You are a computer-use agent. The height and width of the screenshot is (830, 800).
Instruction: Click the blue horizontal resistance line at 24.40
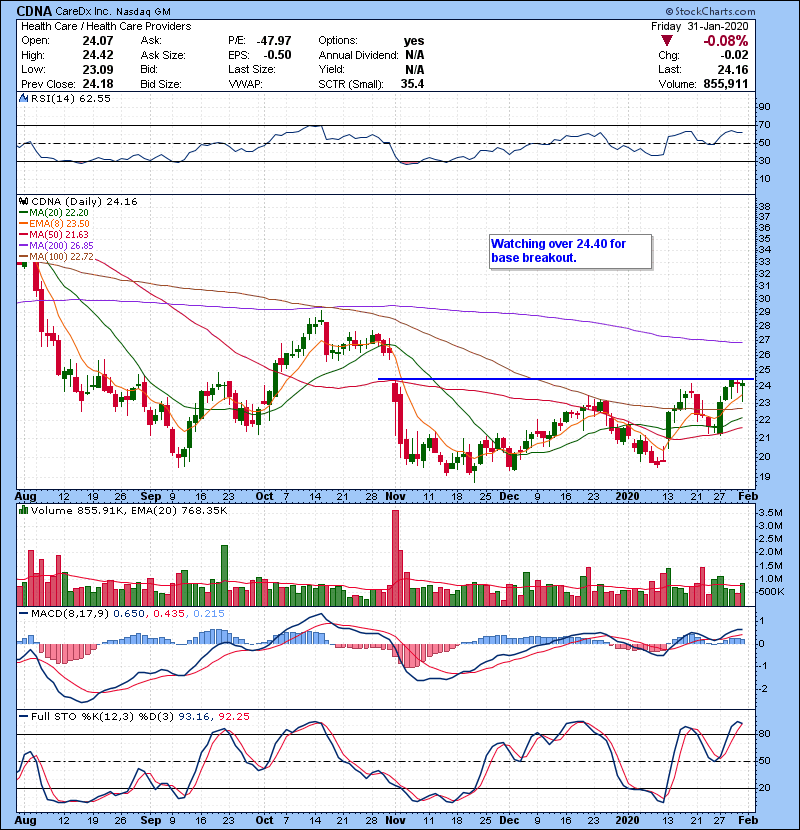565,379
